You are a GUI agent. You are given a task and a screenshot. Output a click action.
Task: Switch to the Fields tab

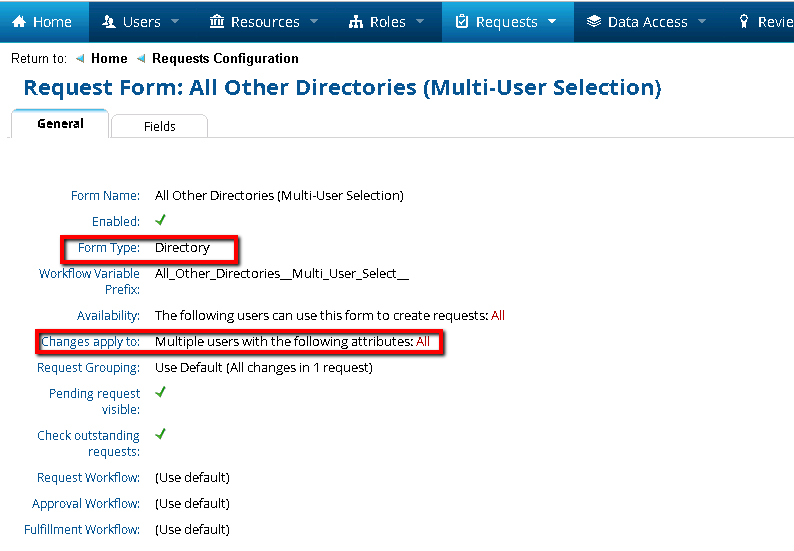coord(159,126)
